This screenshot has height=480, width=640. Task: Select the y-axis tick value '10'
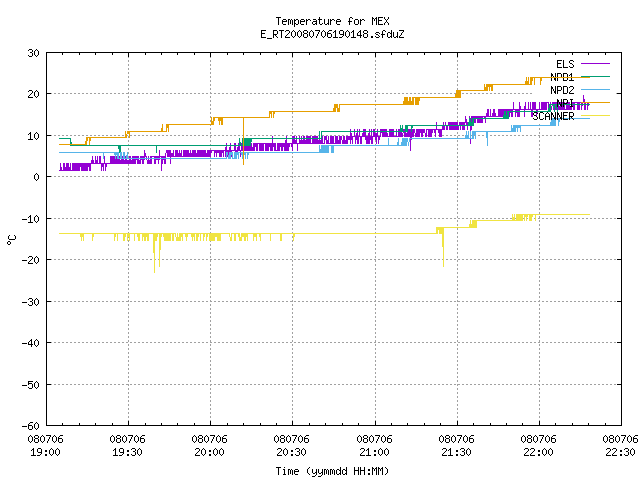click(x=33, y=136)
